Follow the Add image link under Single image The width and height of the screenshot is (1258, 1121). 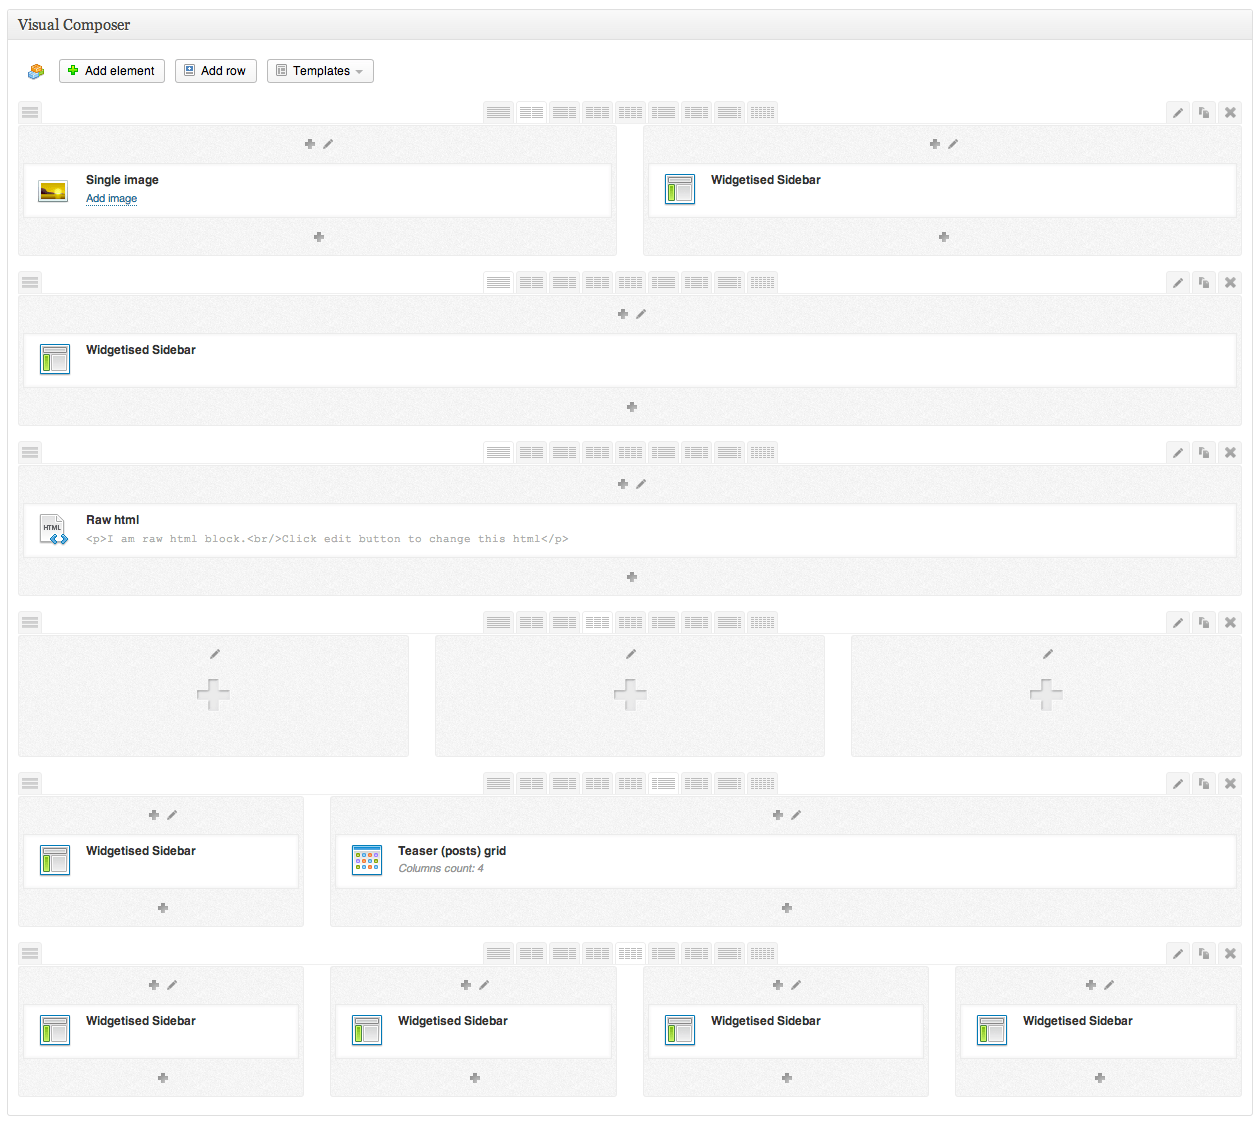(111, 199)
